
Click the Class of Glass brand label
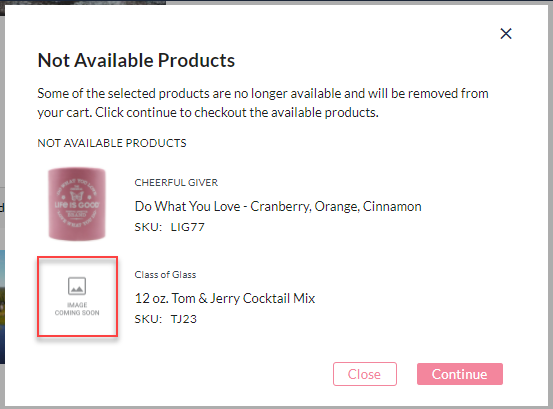[165, 275]
